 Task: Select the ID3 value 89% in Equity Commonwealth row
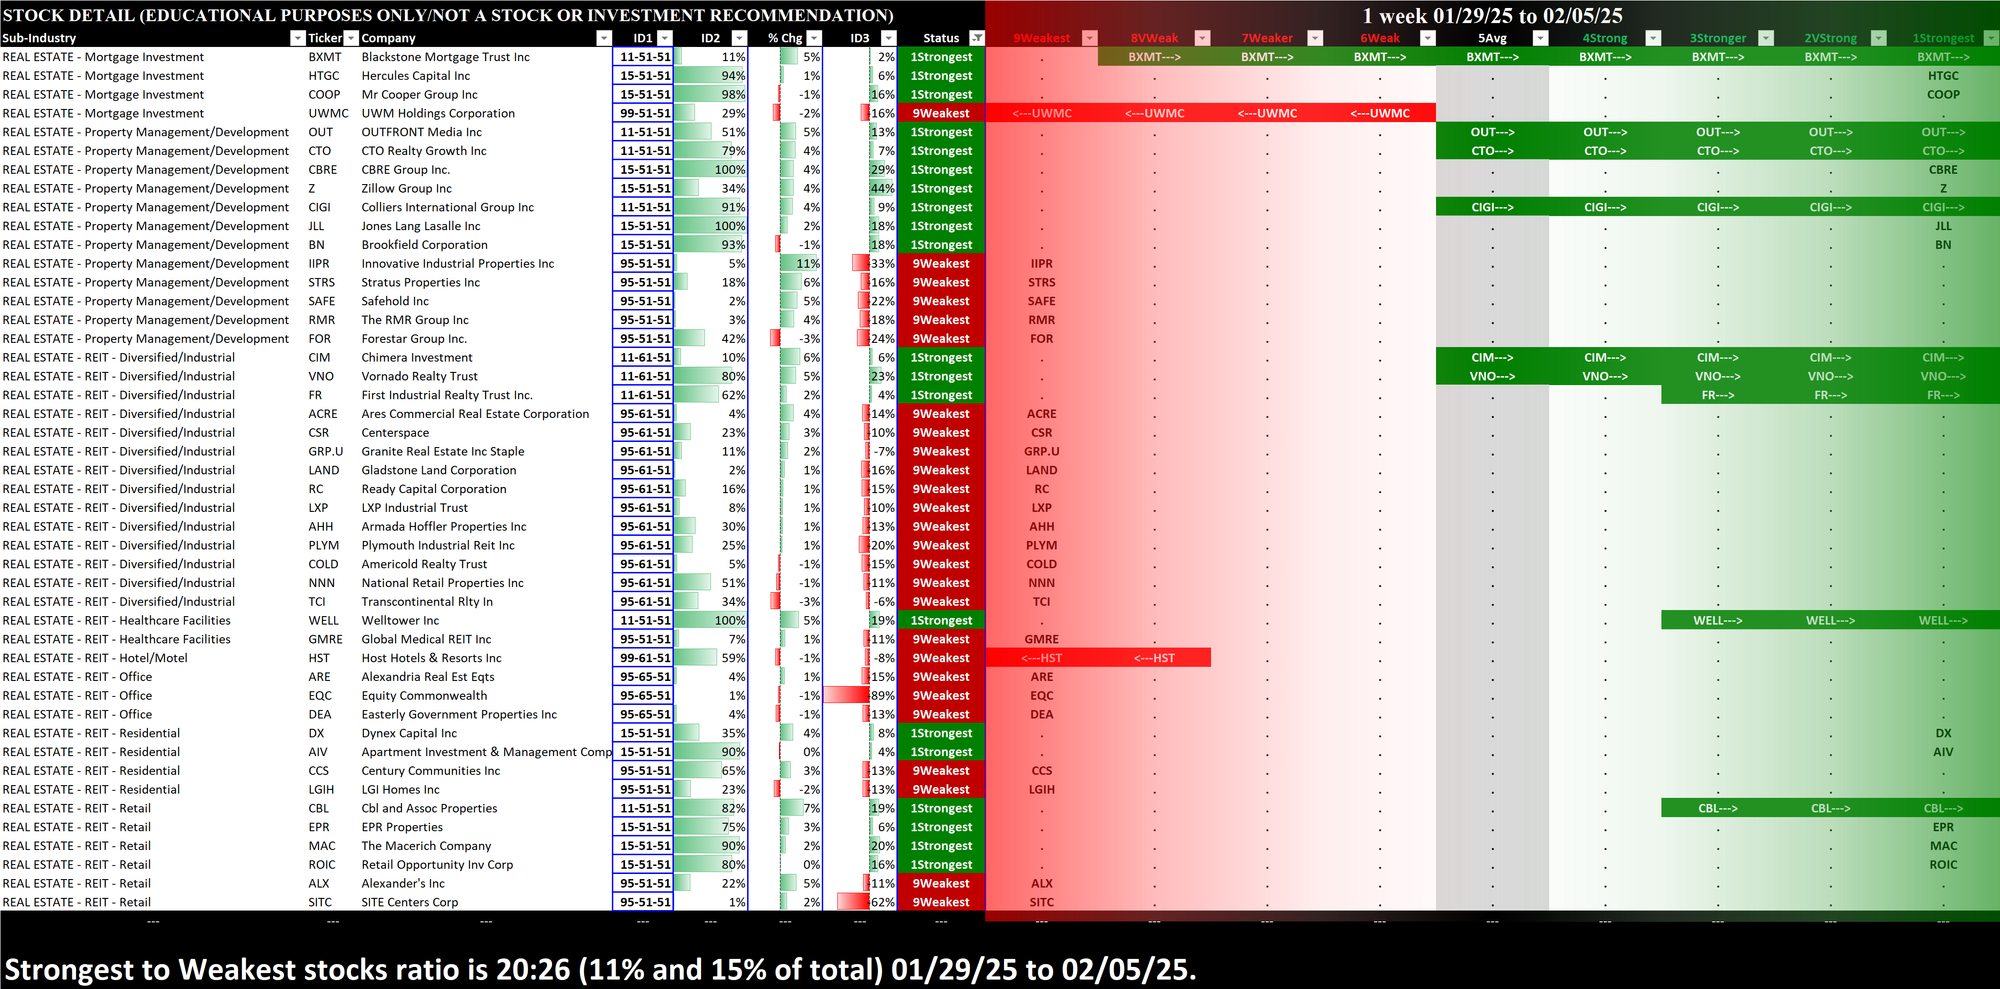pos(860,696)
